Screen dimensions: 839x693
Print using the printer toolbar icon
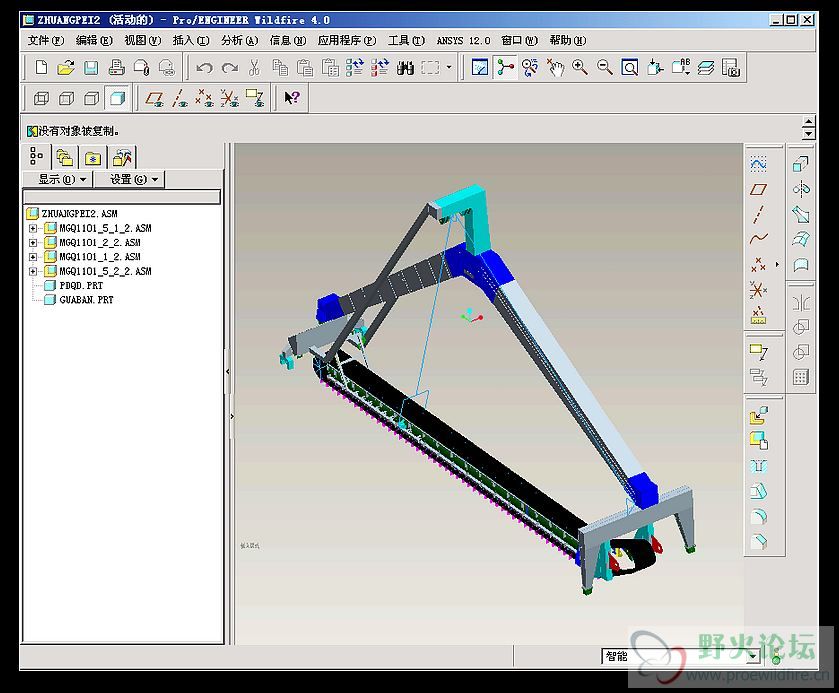pos(116,67)
